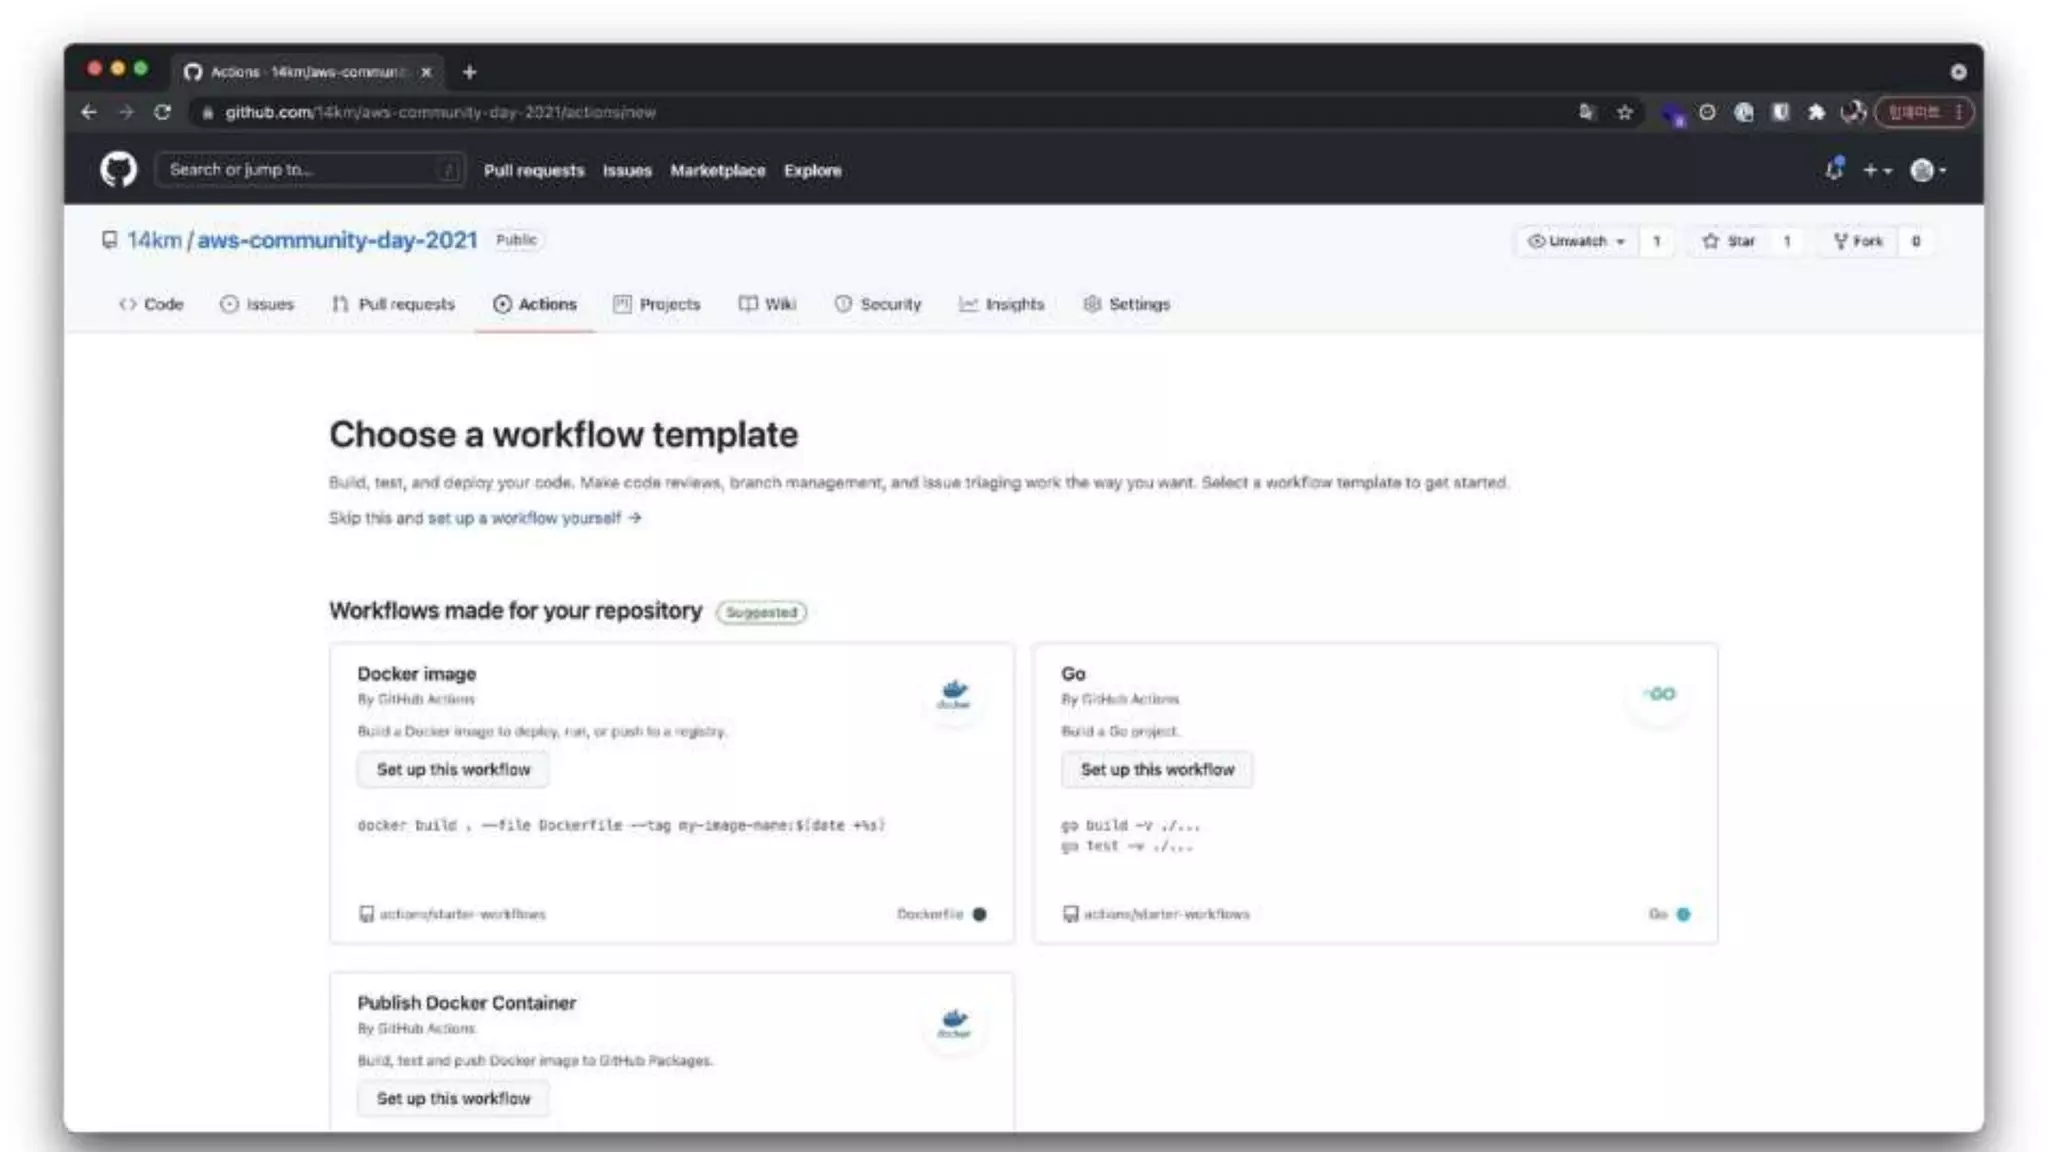The width and height of the screenshot is (2048, 1152).
Task: Open a new browser tab with plus
Action: (469, 72)
